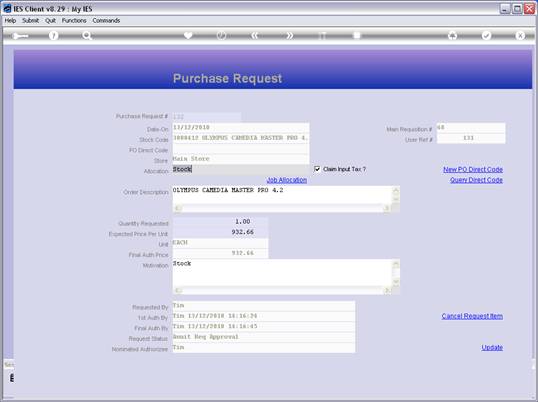This screenshot has height=402, width=538.
Task: Click the Quantity Requested field
Action: 220,222
